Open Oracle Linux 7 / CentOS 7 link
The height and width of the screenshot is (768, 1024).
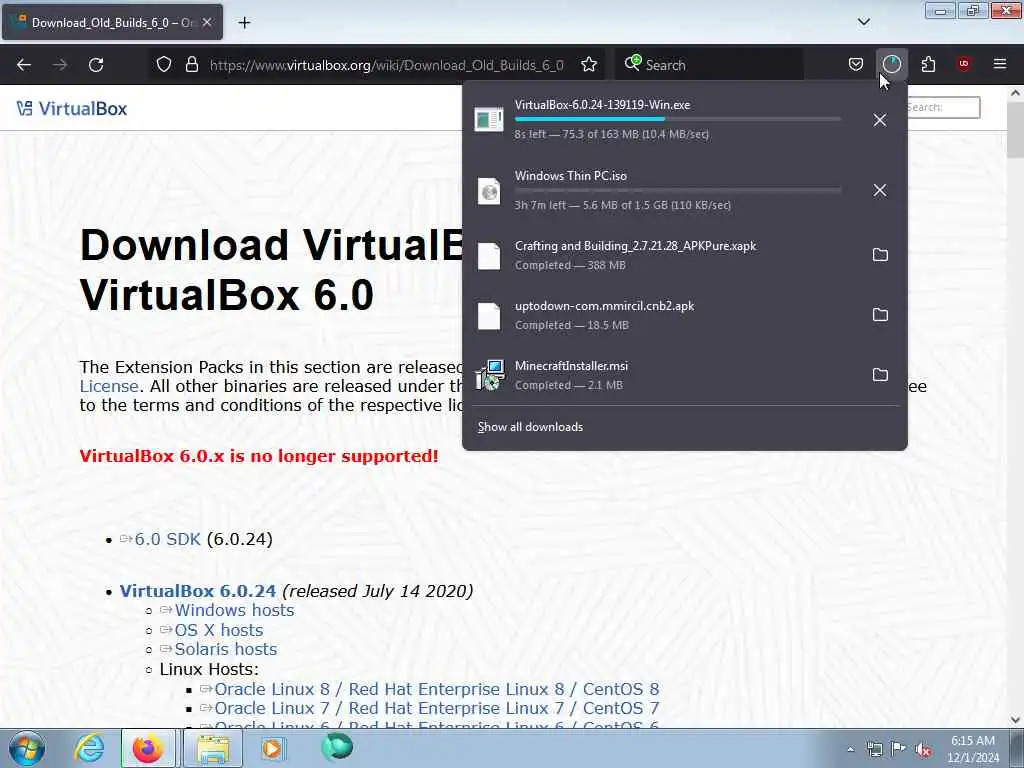tap(436, 708)
